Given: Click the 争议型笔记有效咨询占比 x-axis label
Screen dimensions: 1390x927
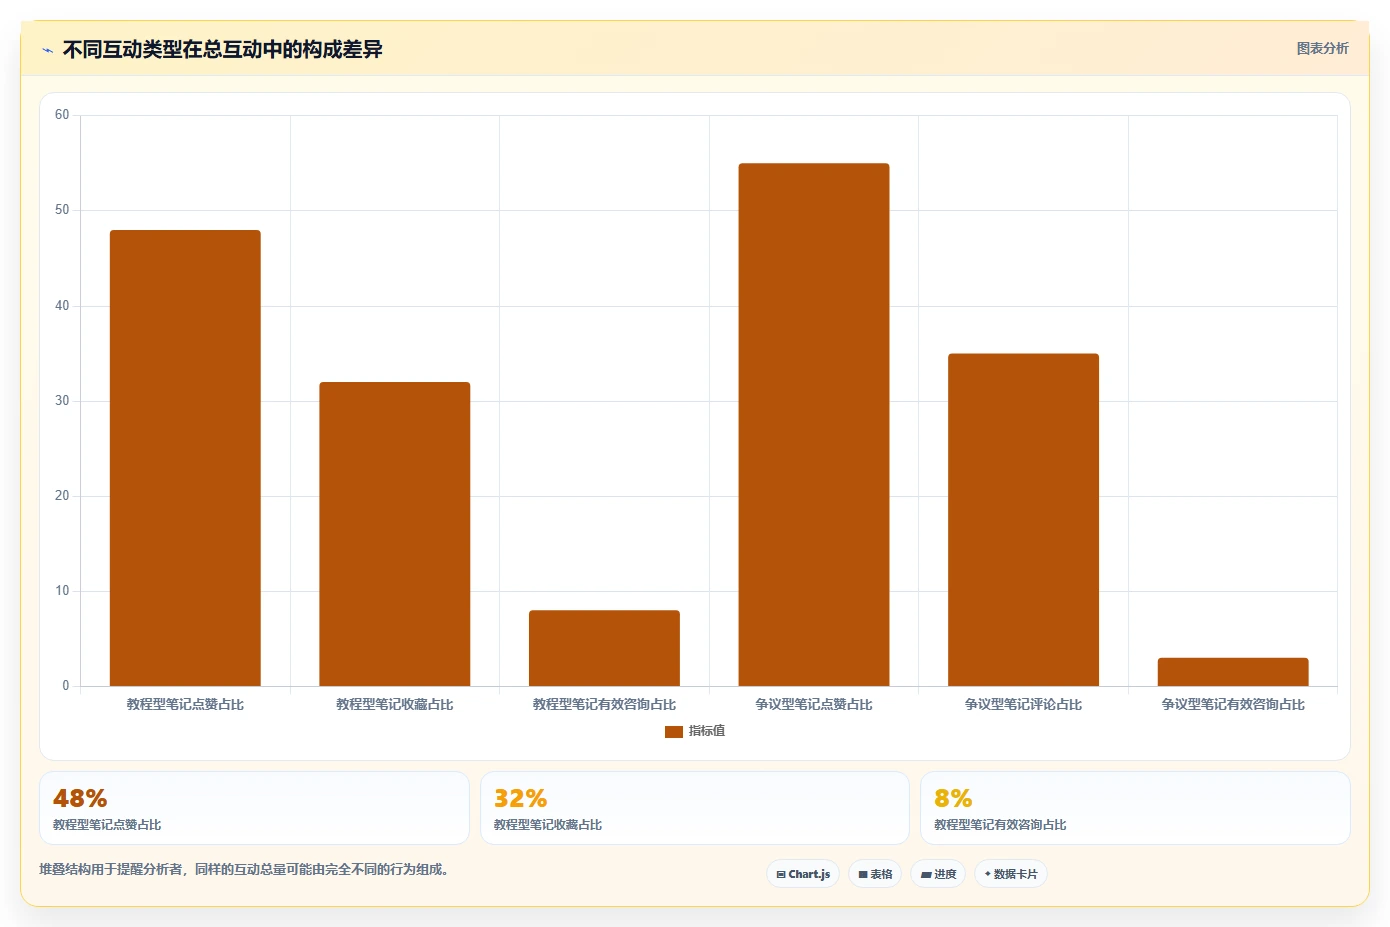Looking at the screenshot, I should (1233, 704).
